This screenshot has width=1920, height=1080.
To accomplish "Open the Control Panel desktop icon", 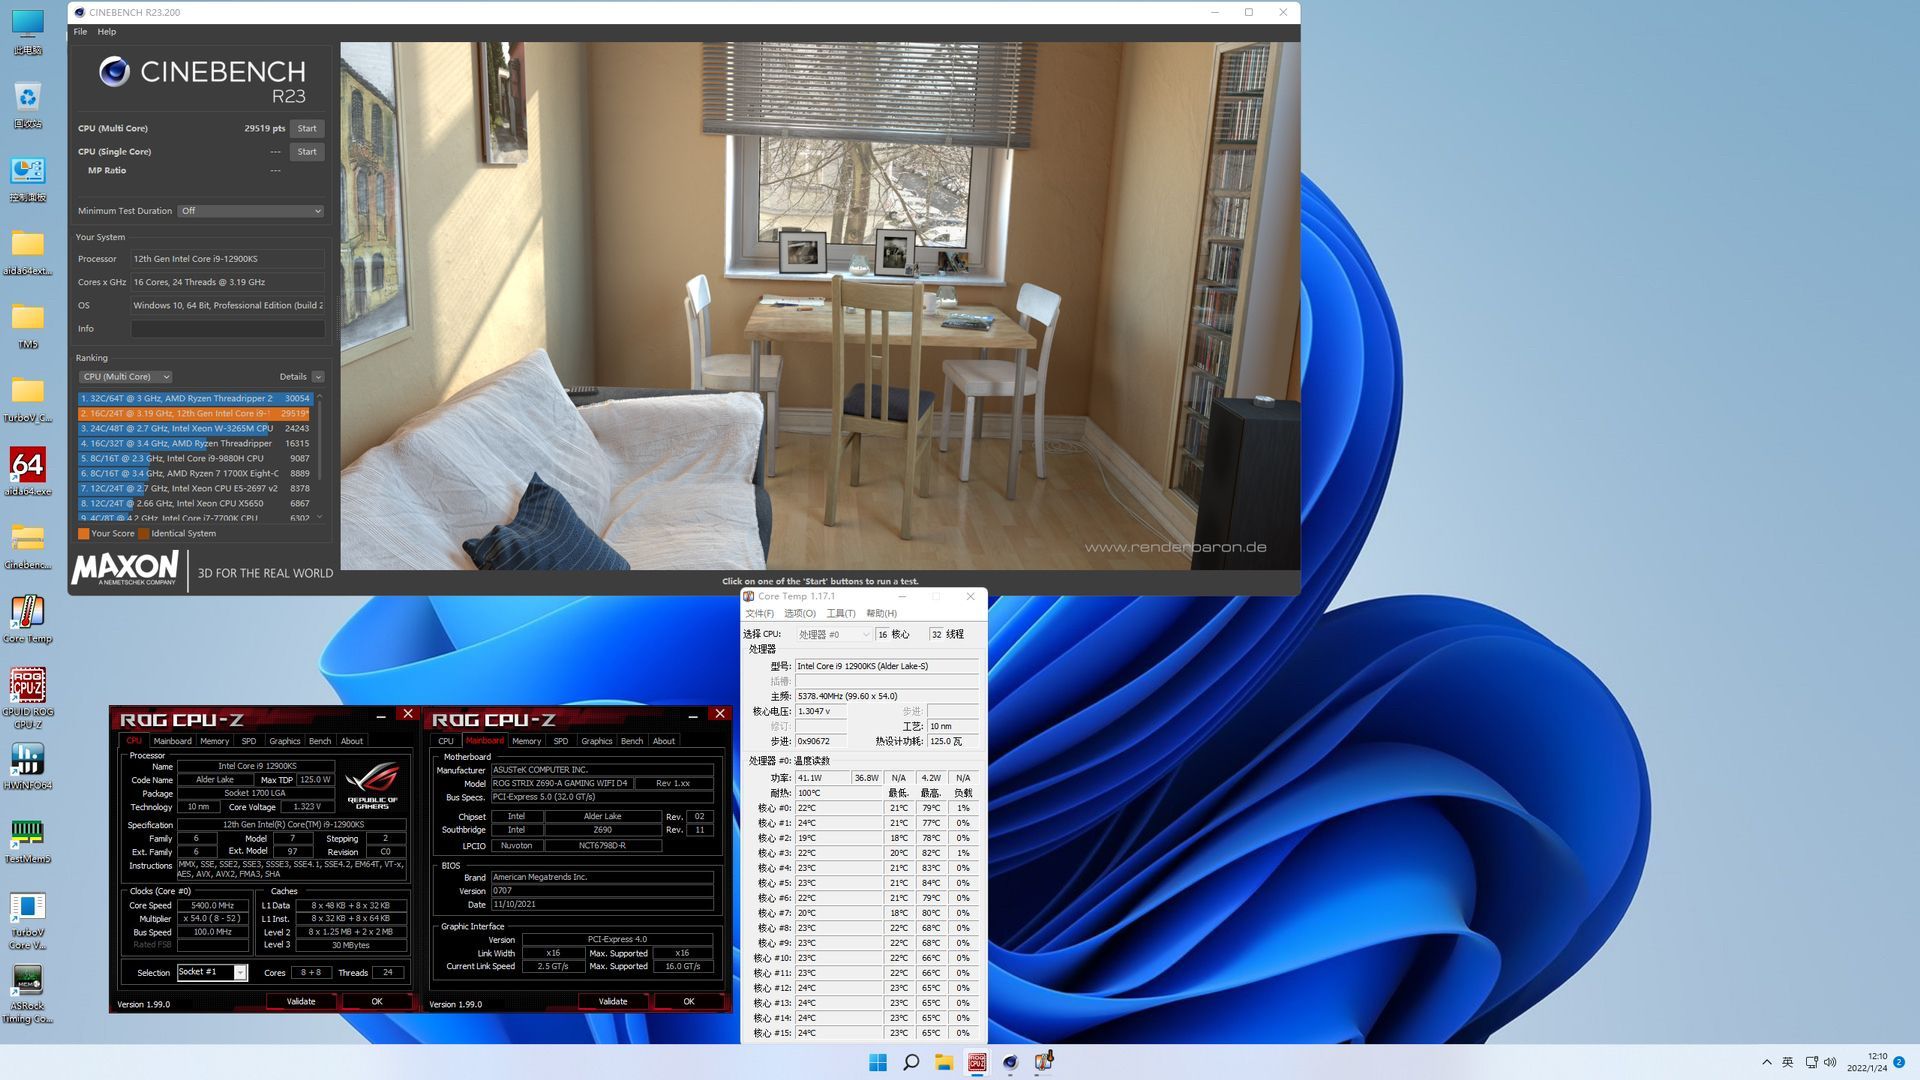I will 27,178.
